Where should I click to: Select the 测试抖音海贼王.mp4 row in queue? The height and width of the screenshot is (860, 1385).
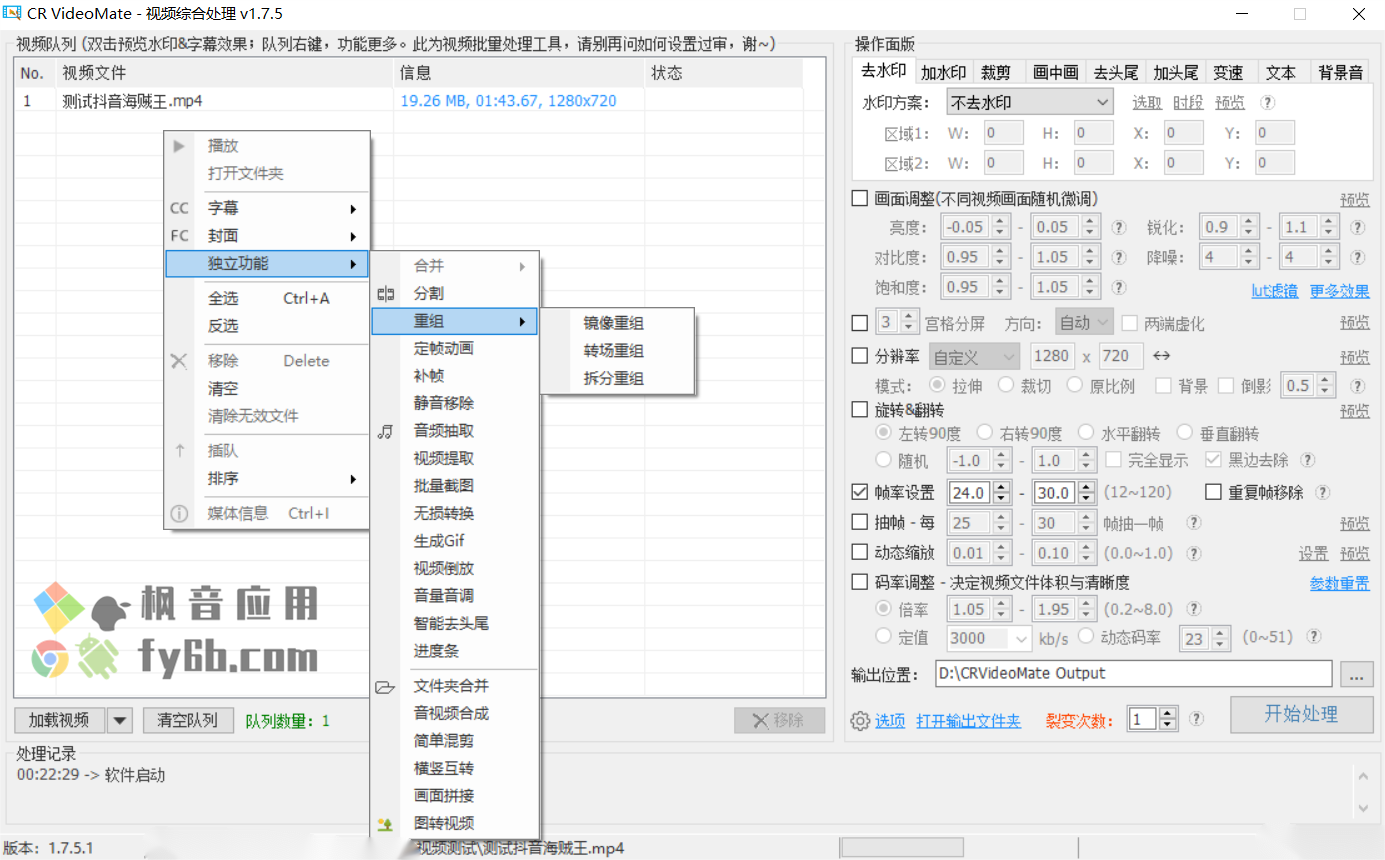tap(408, 101)
